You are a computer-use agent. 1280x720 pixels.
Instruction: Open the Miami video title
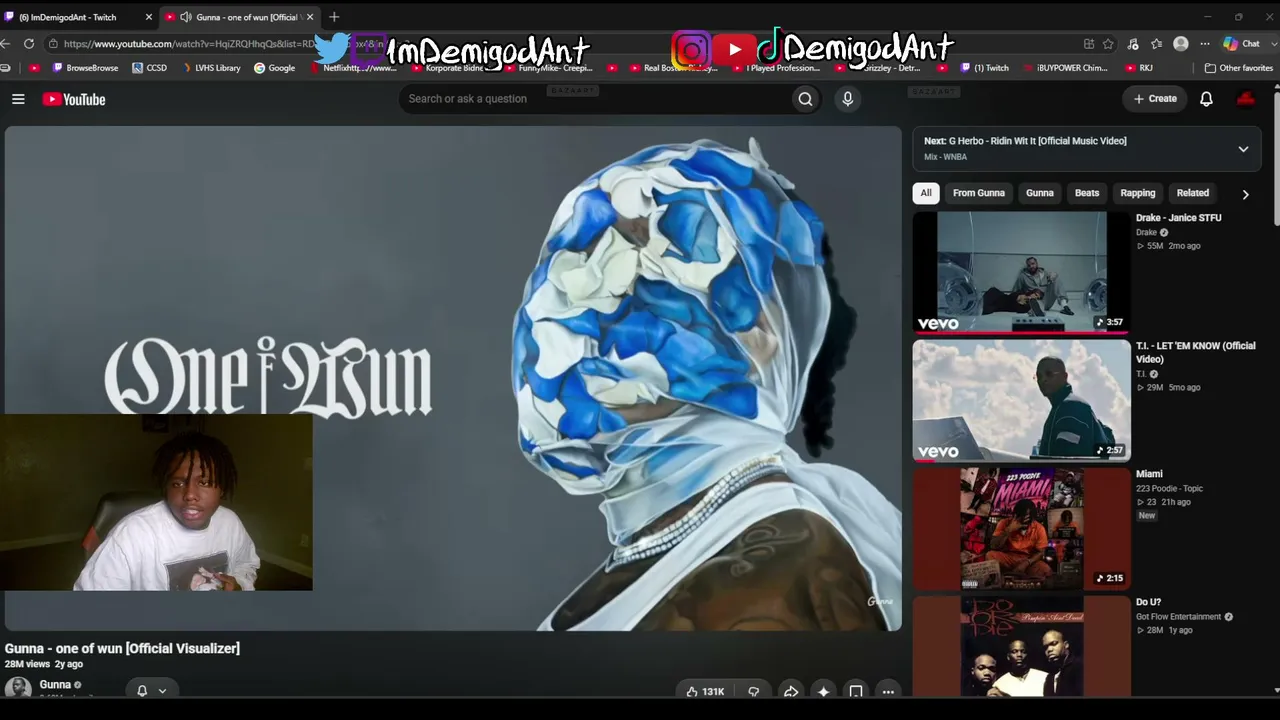[x=1149, y=474]
